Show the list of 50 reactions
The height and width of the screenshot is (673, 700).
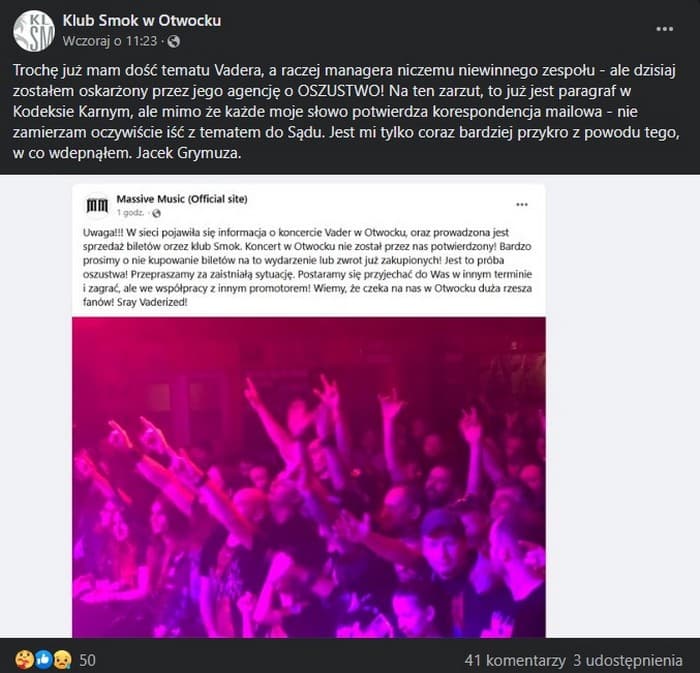coord(87,660)
